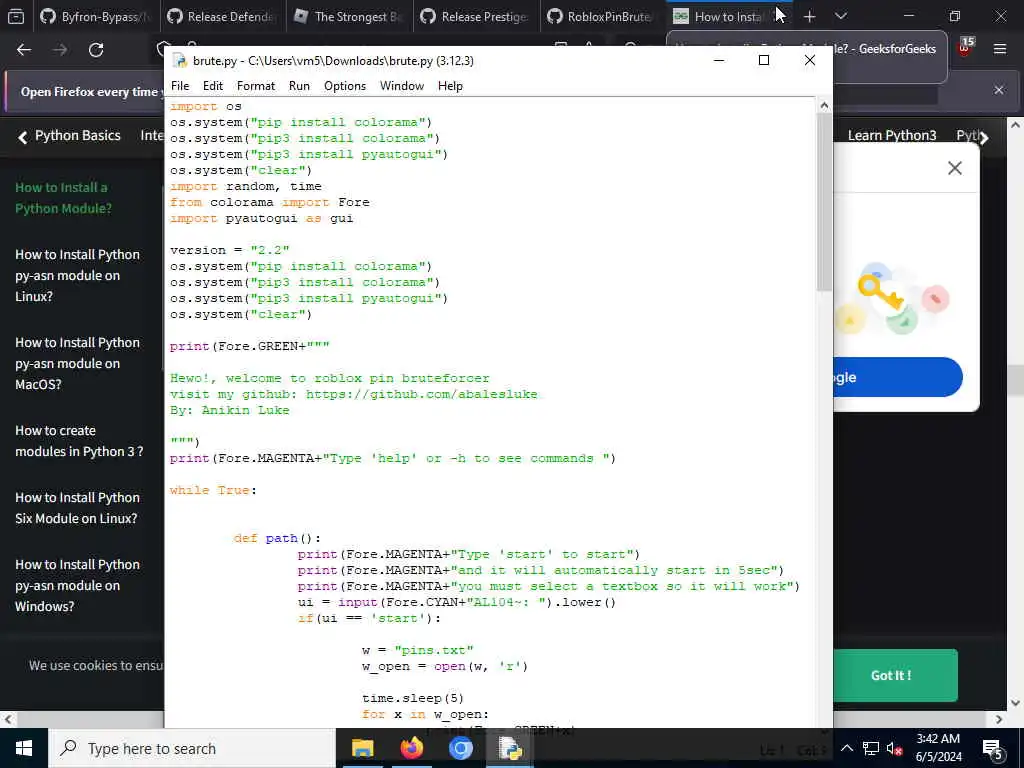Close the Google sign-in popup

(x=954, y=168)
